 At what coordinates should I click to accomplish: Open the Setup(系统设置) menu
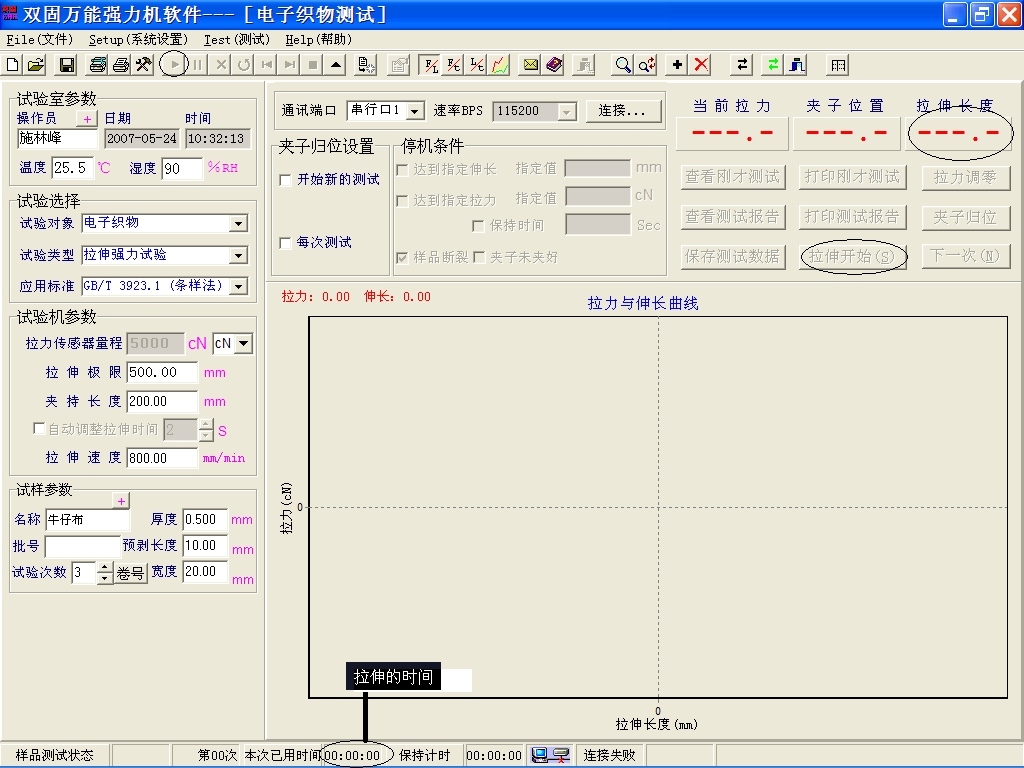click(138, 40)
